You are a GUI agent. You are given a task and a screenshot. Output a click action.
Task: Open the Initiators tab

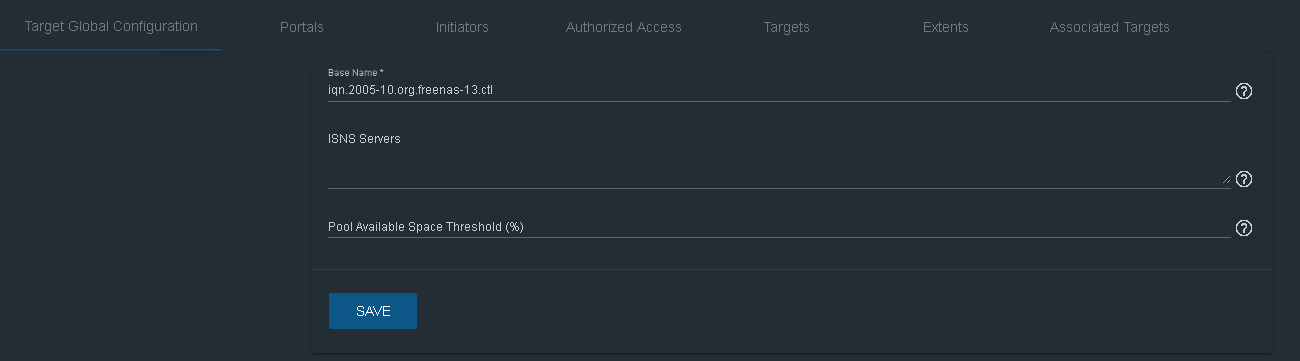(462, 27)
